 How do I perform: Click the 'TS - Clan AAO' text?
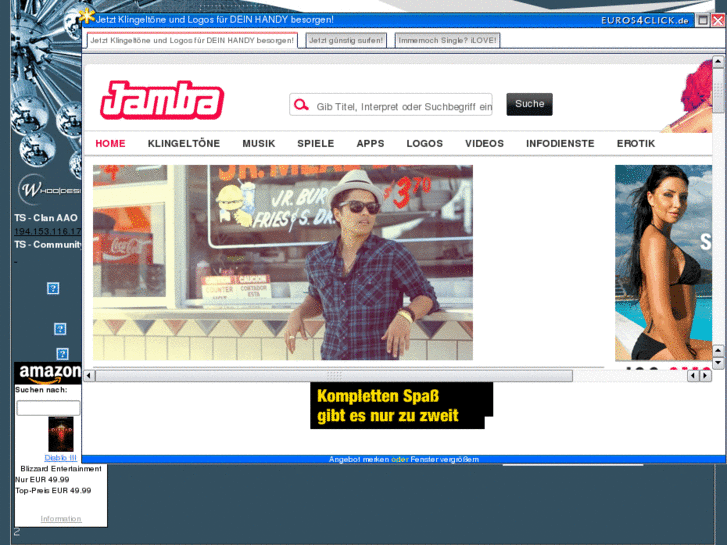[x=46, y=218]
